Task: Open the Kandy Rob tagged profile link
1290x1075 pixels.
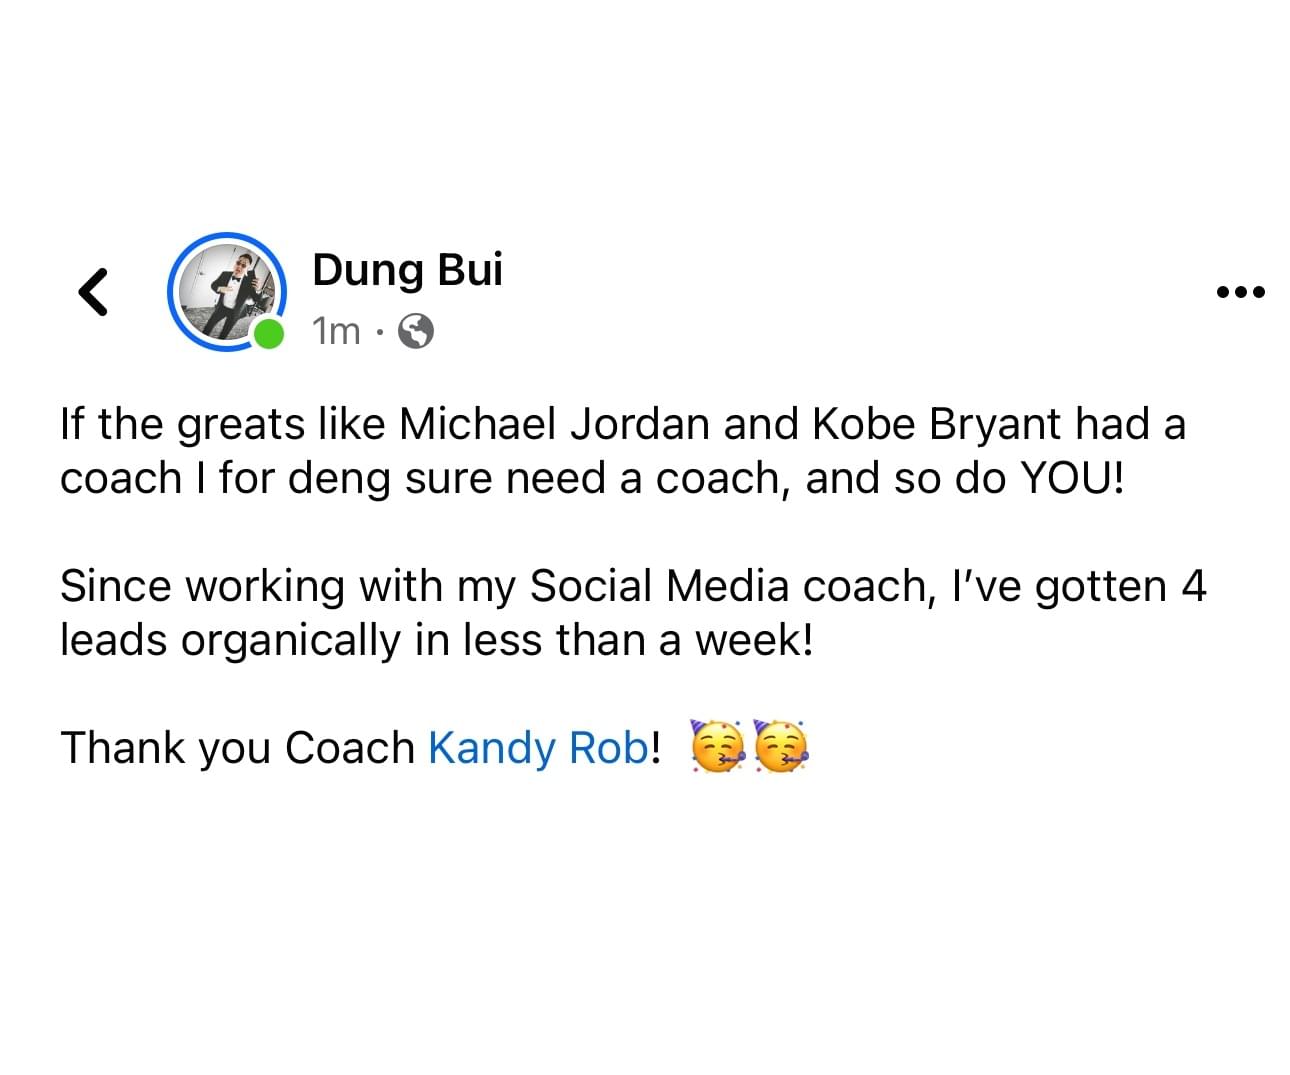Action: tap(538, 747)
